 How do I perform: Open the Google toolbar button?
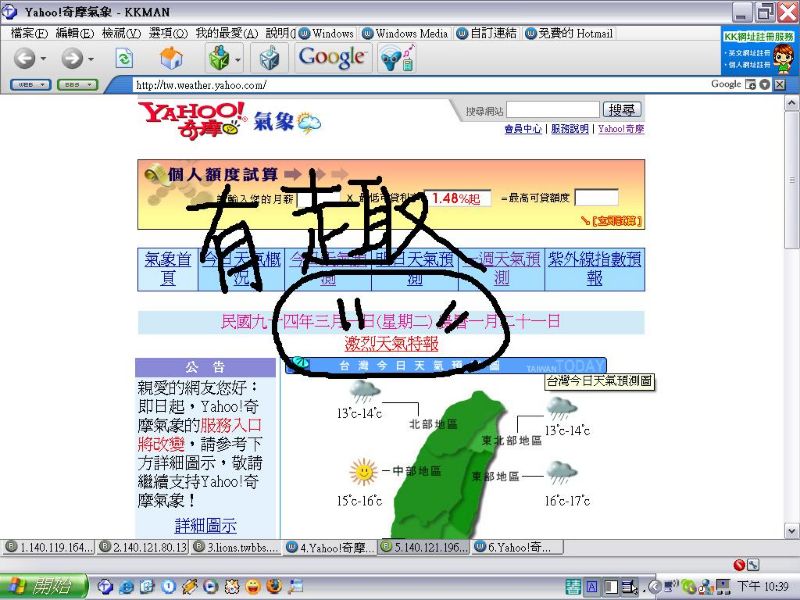click(332, 57)
